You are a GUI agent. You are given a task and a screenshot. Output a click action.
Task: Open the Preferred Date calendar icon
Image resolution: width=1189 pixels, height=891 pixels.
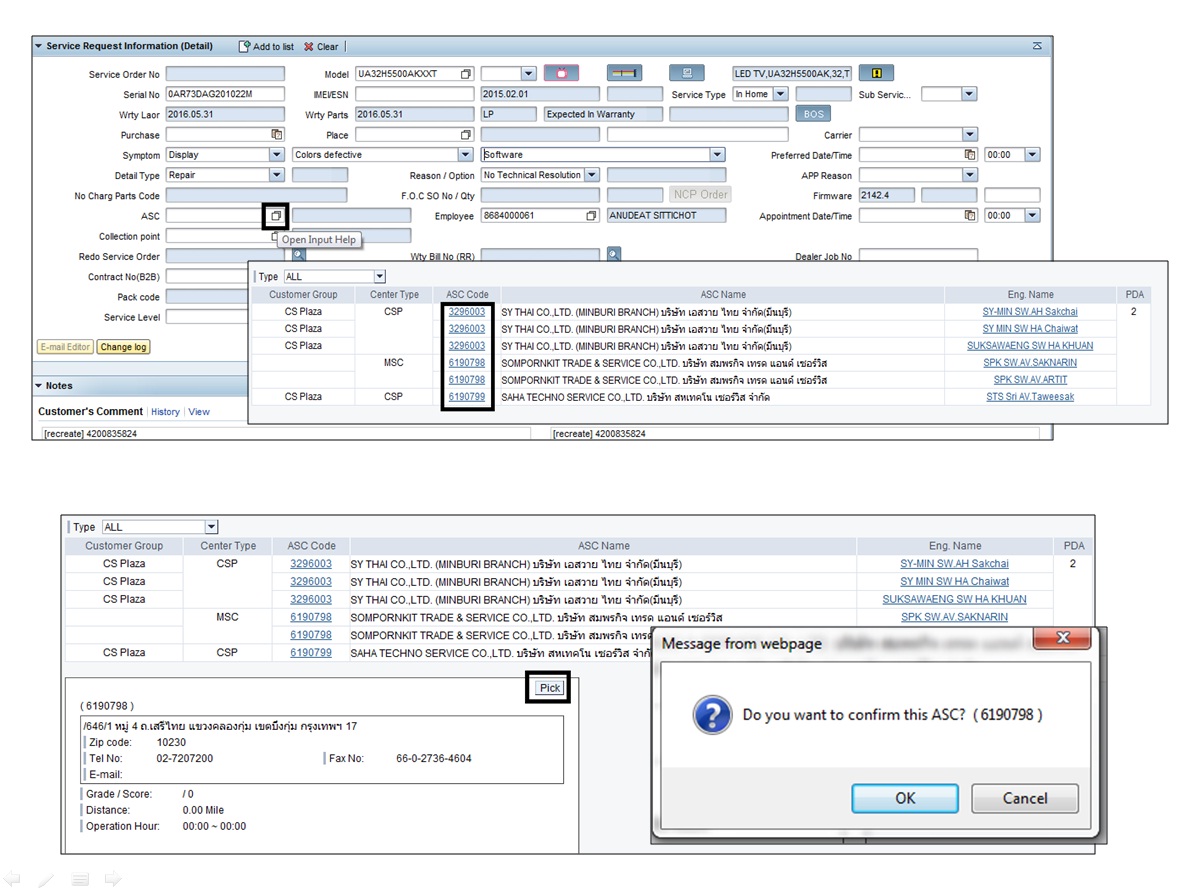point(970,155)
